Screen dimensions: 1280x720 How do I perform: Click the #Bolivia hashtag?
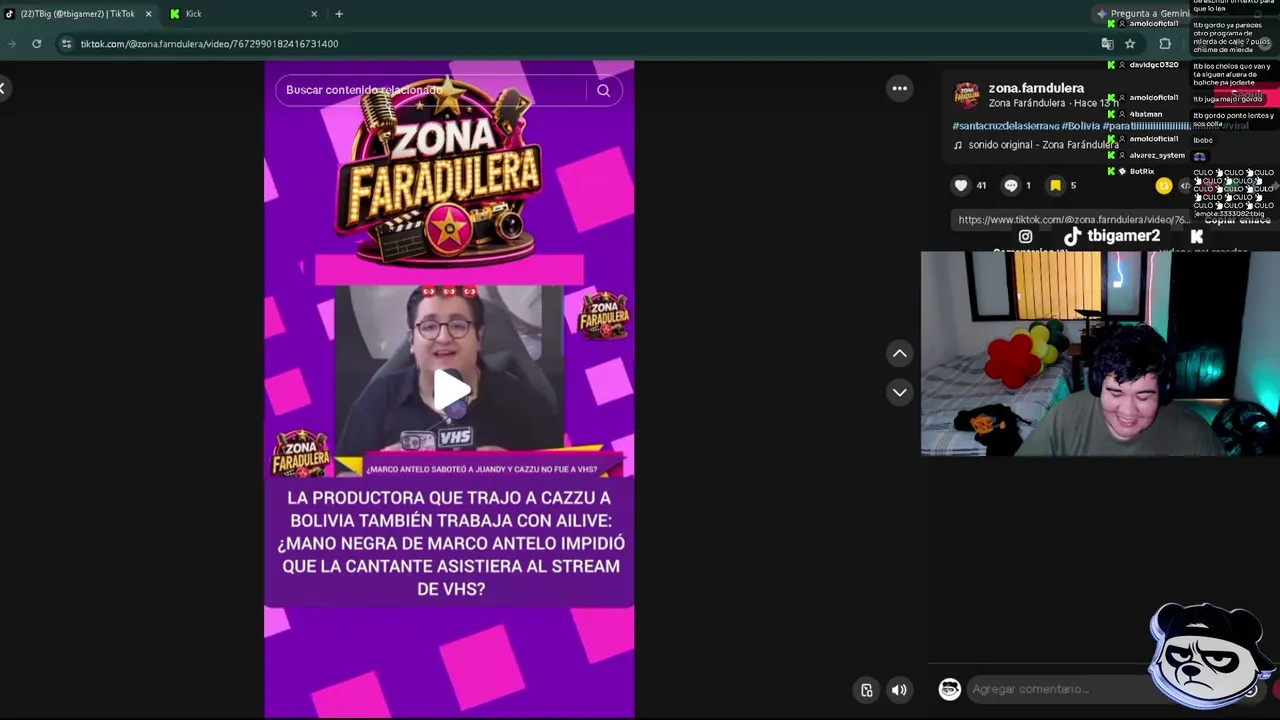[x=1080, y=126]
